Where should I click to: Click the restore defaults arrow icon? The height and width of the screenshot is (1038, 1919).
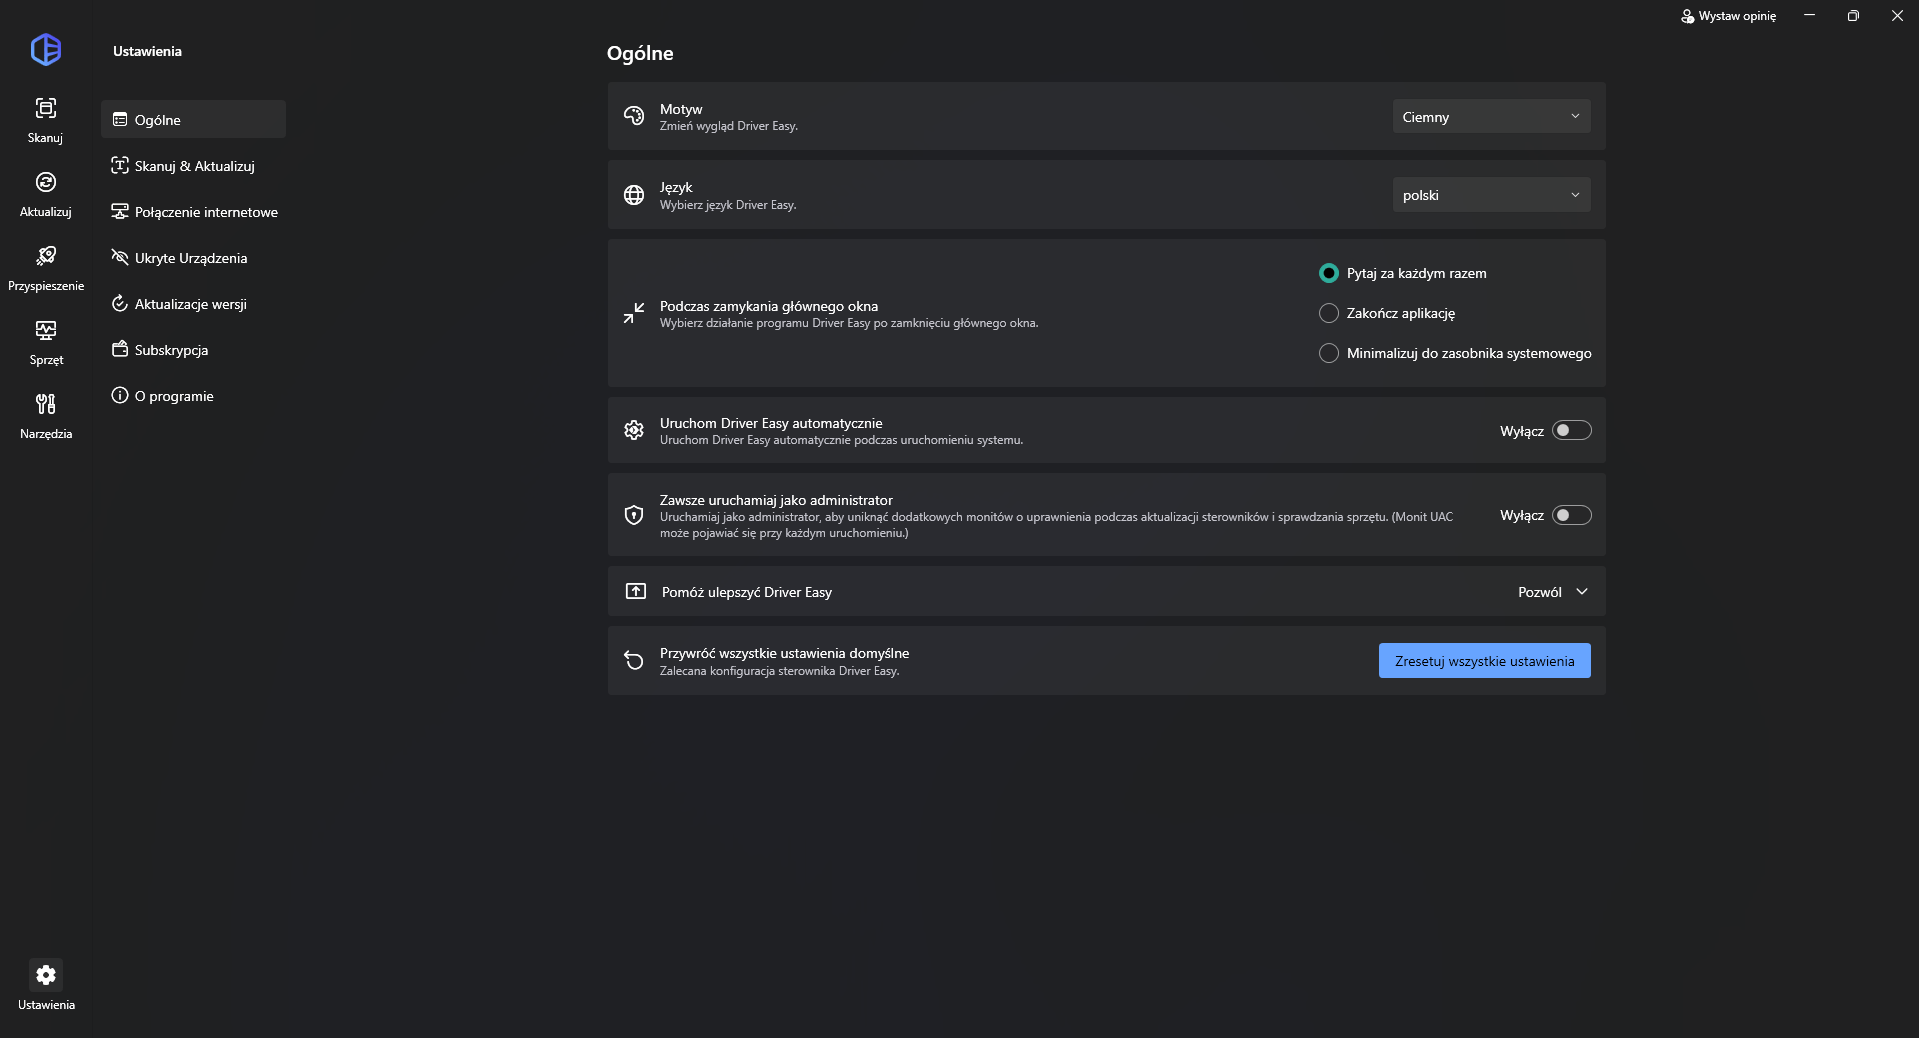click(x=634, y=660)
